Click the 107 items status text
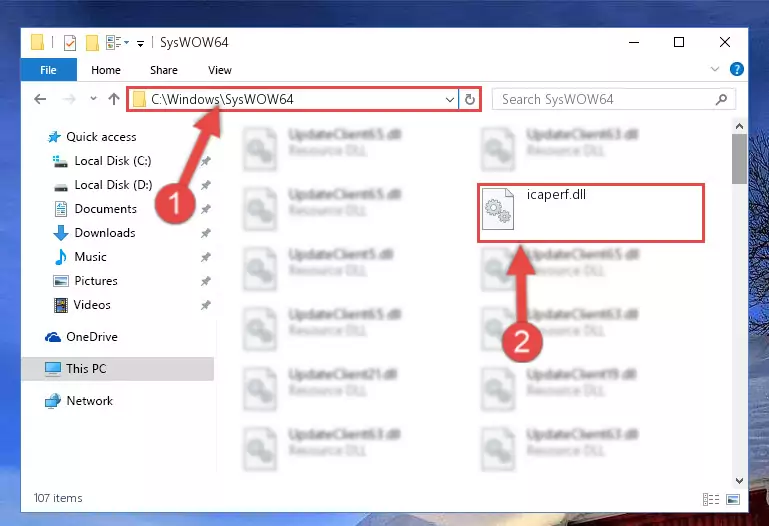This screenshot has width=769, height=526. [x=58, y=498]
